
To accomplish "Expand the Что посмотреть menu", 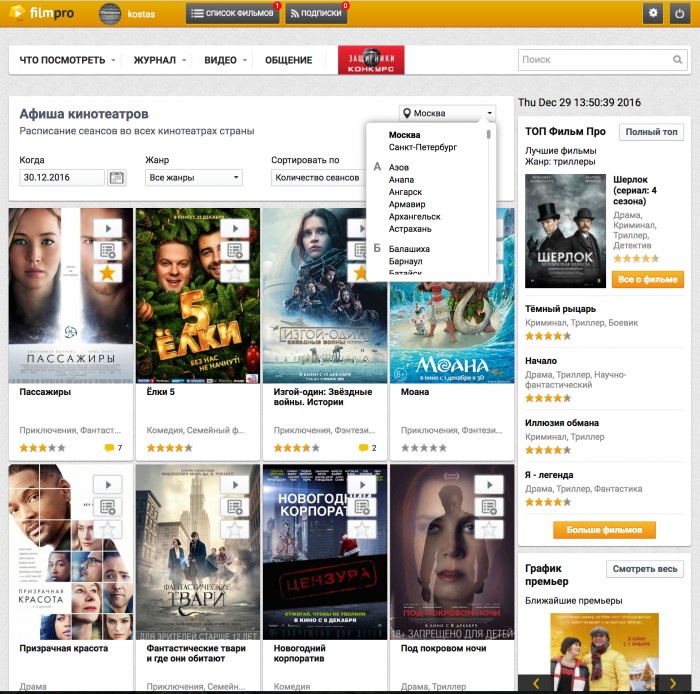I will [67, 60].
